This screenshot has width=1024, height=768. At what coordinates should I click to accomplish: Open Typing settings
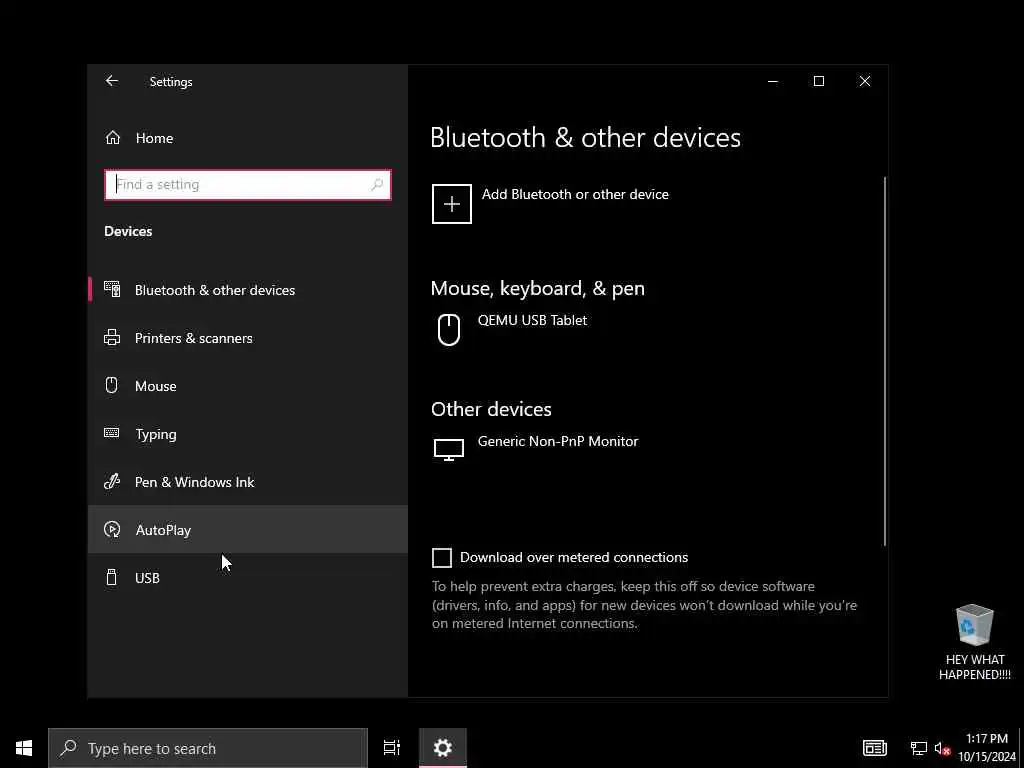248,434
